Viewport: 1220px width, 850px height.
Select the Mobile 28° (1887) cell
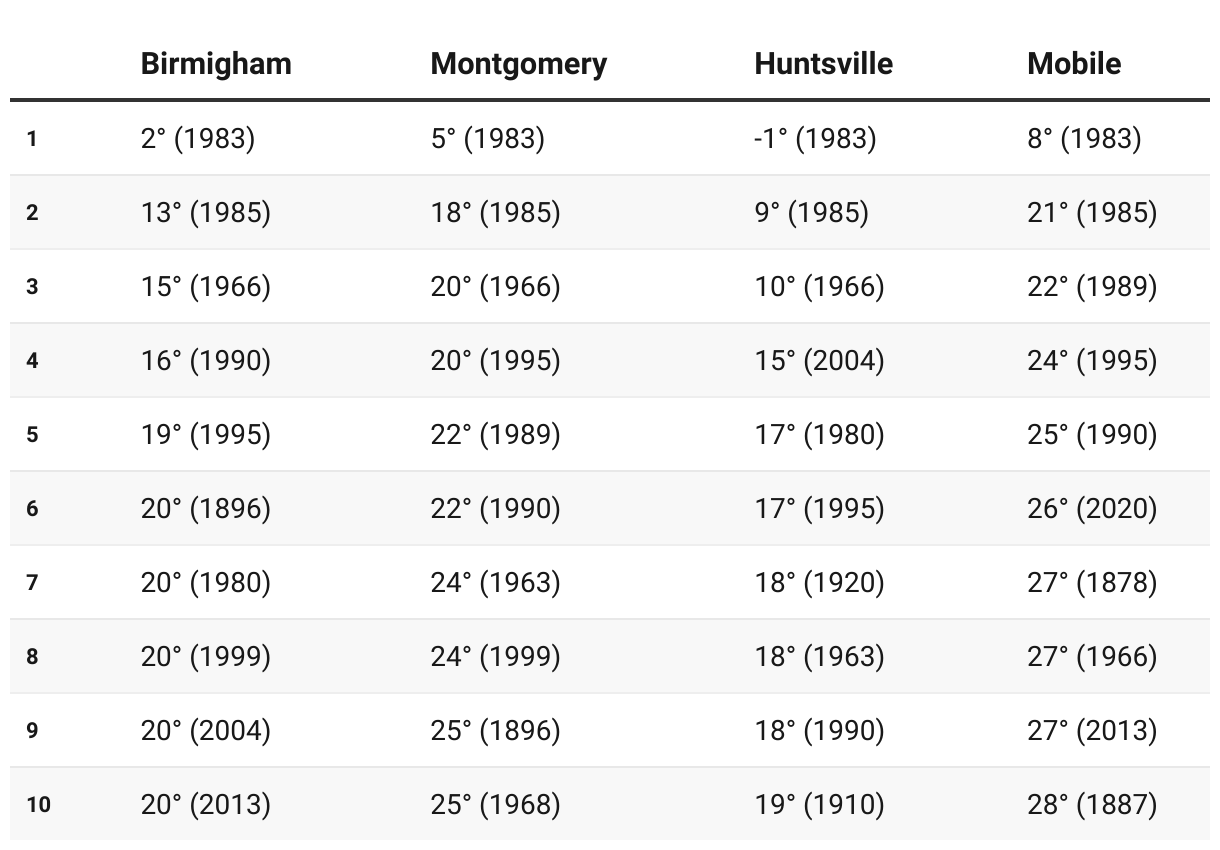1092,804
